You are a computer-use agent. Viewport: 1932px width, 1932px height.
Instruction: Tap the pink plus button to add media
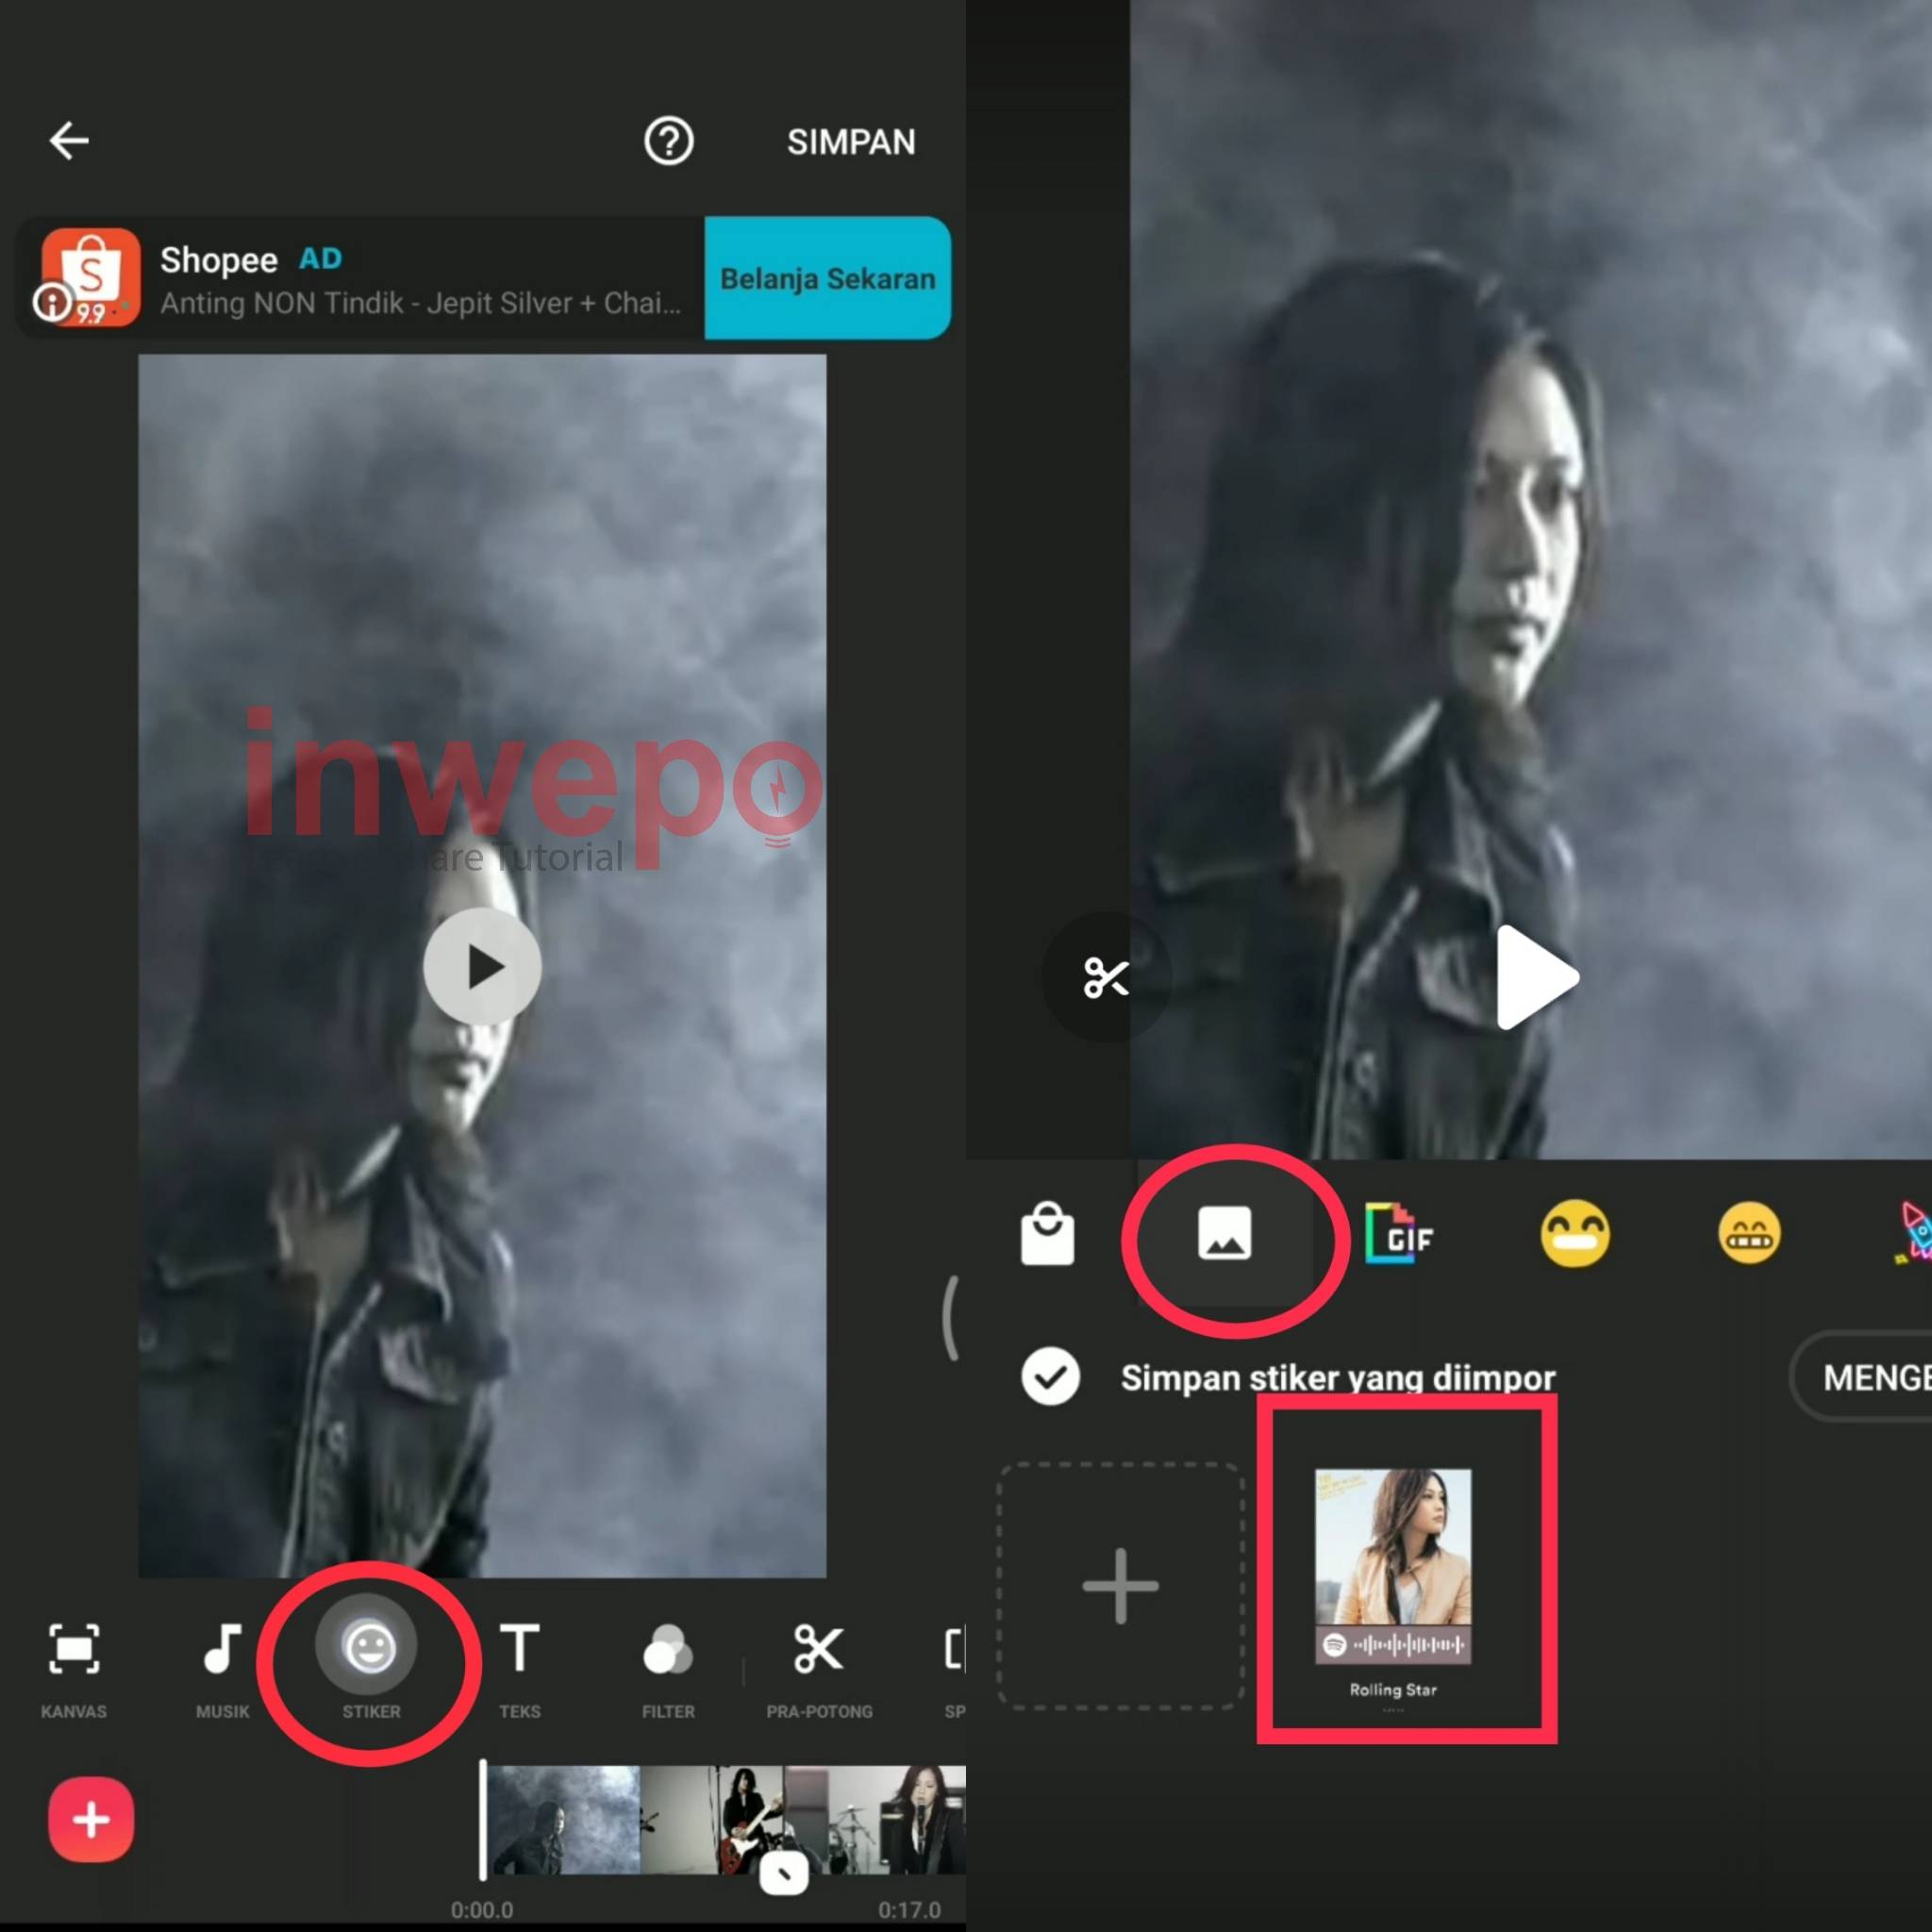[x=90, y=1820]
